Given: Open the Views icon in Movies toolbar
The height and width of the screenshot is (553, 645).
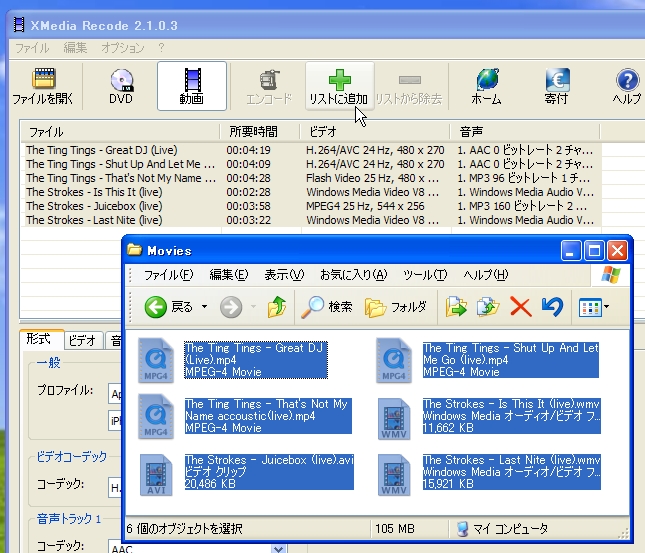Looking at the screenshot, I should point(590,307).
